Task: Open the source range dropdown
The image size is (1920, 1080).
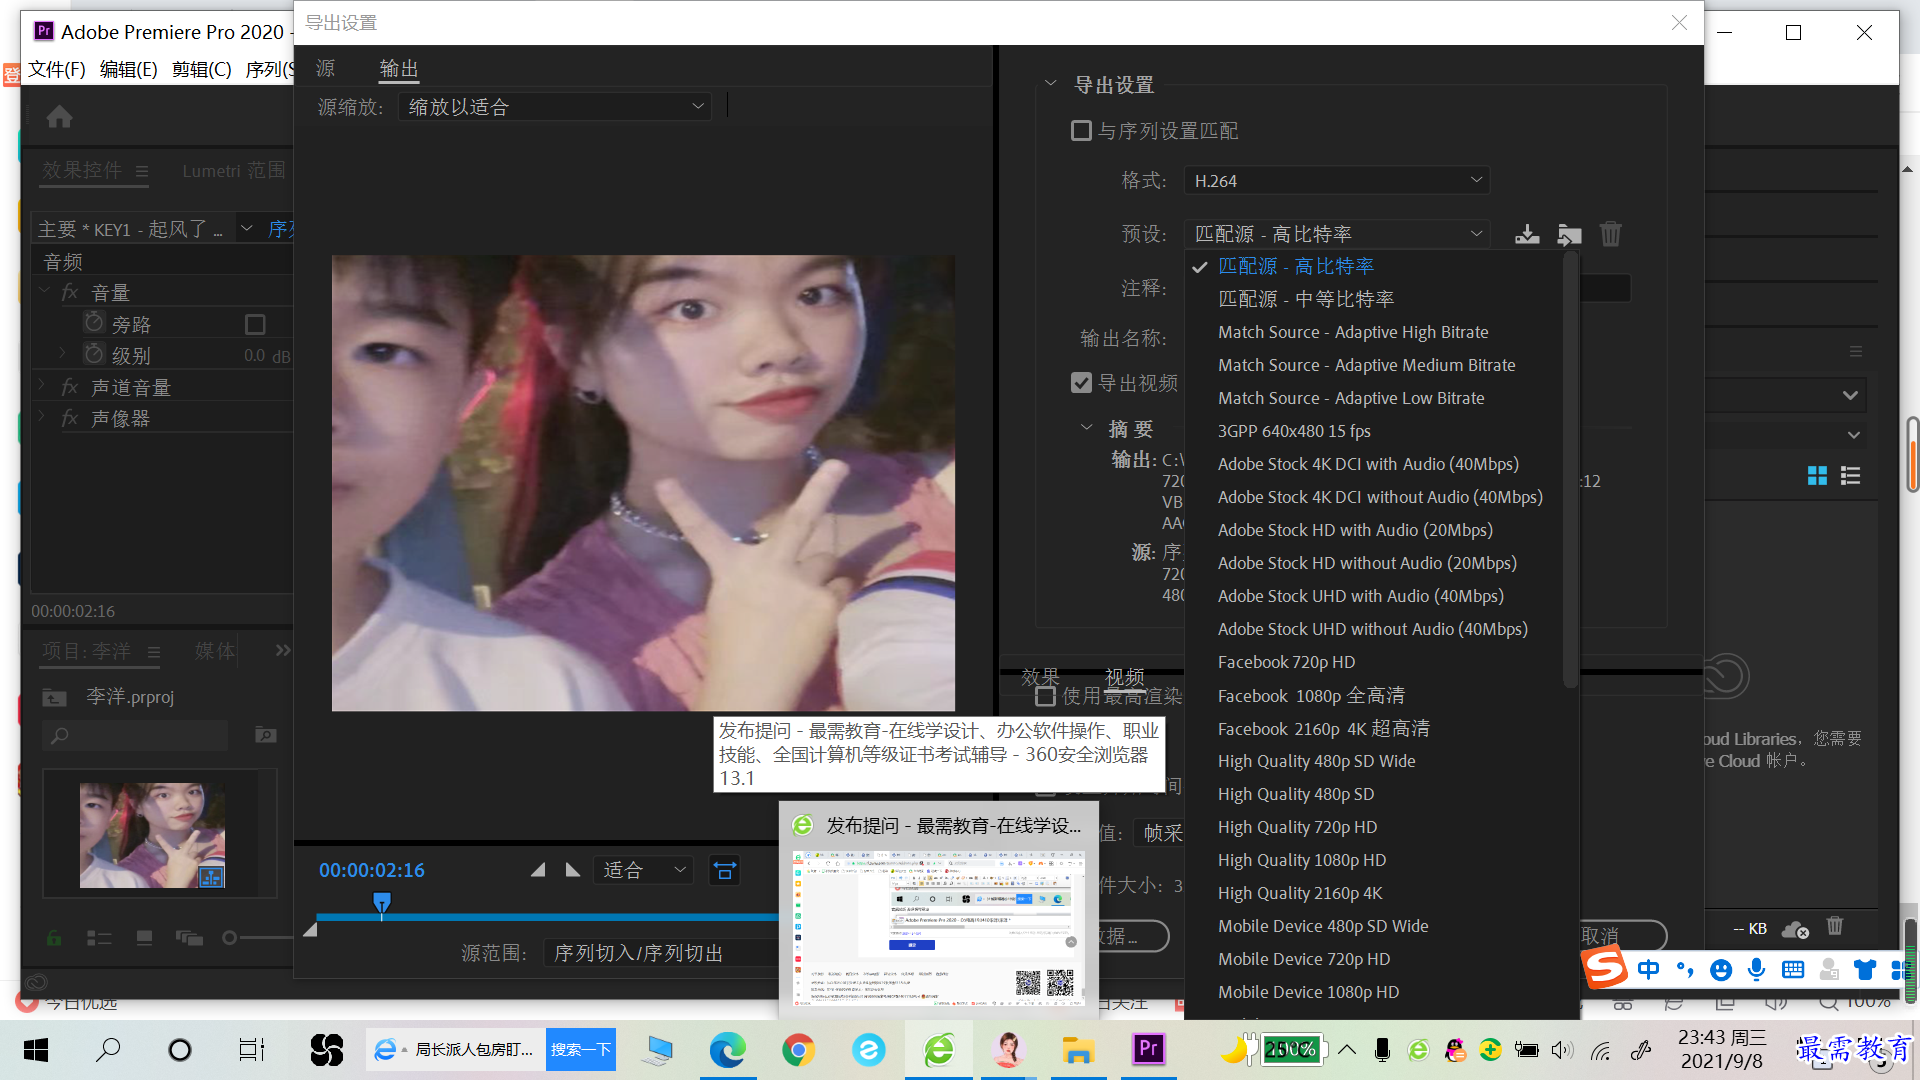Action: [663, 953]
